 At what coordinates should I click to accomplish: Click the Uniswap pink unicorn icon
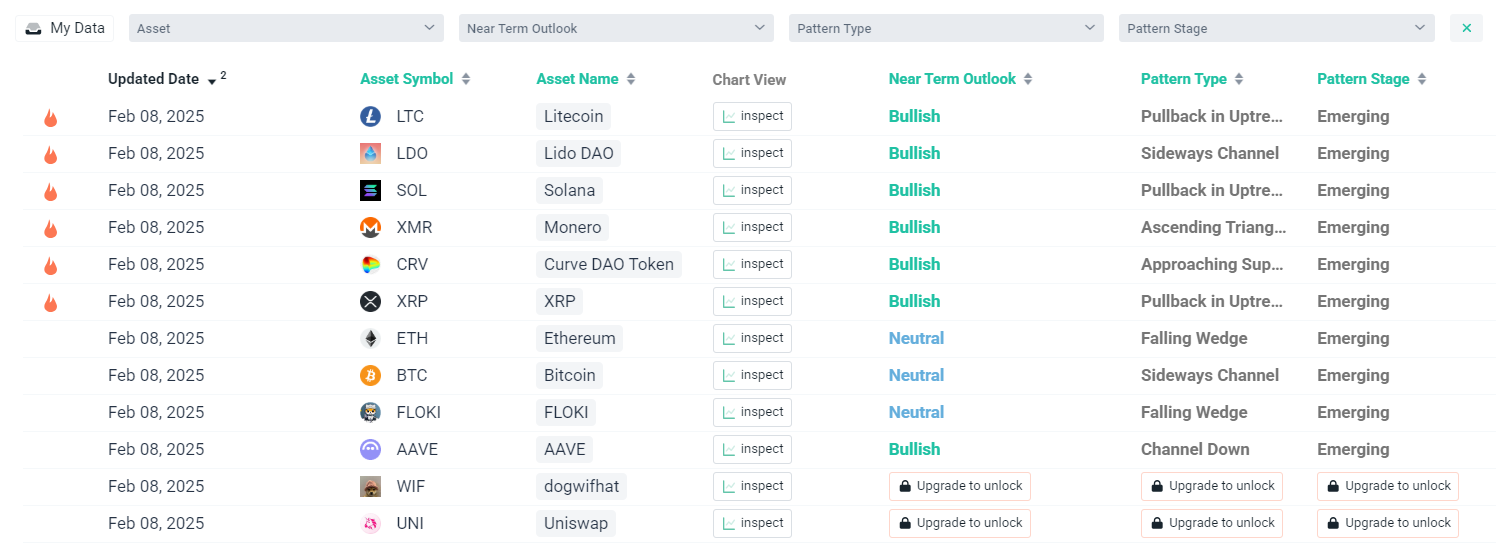370,524
